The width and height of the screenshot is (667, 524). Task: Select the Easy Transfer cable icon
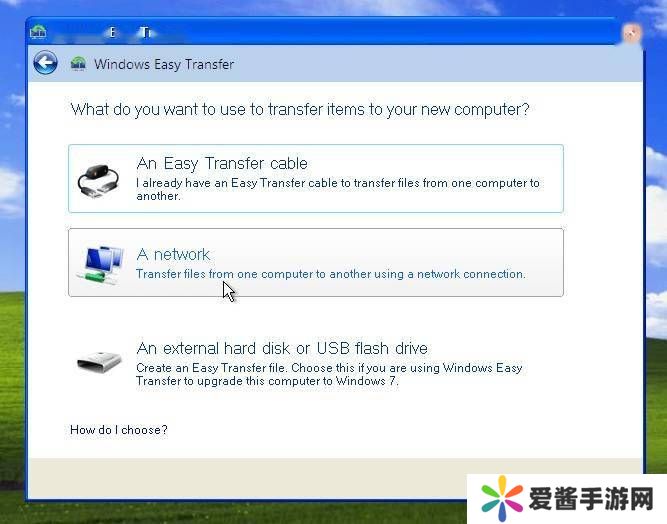click(x=99, y=180)
